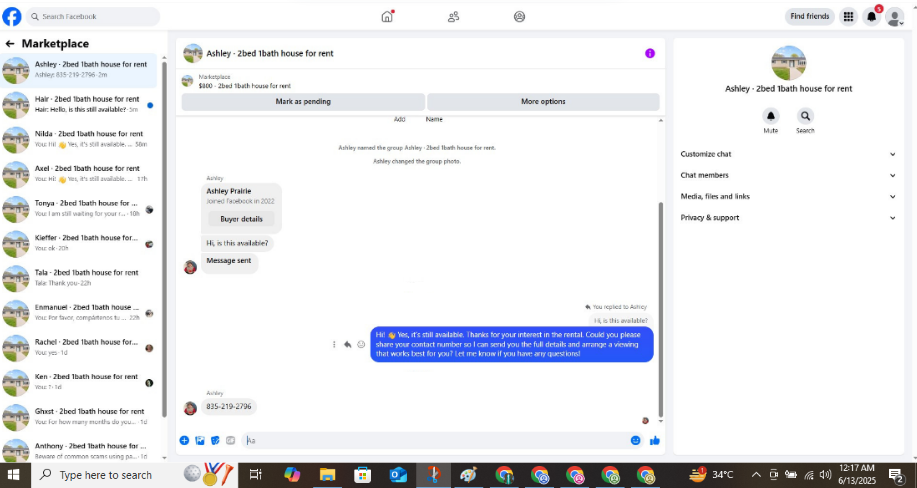Open the Hair conversation
Screen dimensions: 917x488
tap(79, 105)
